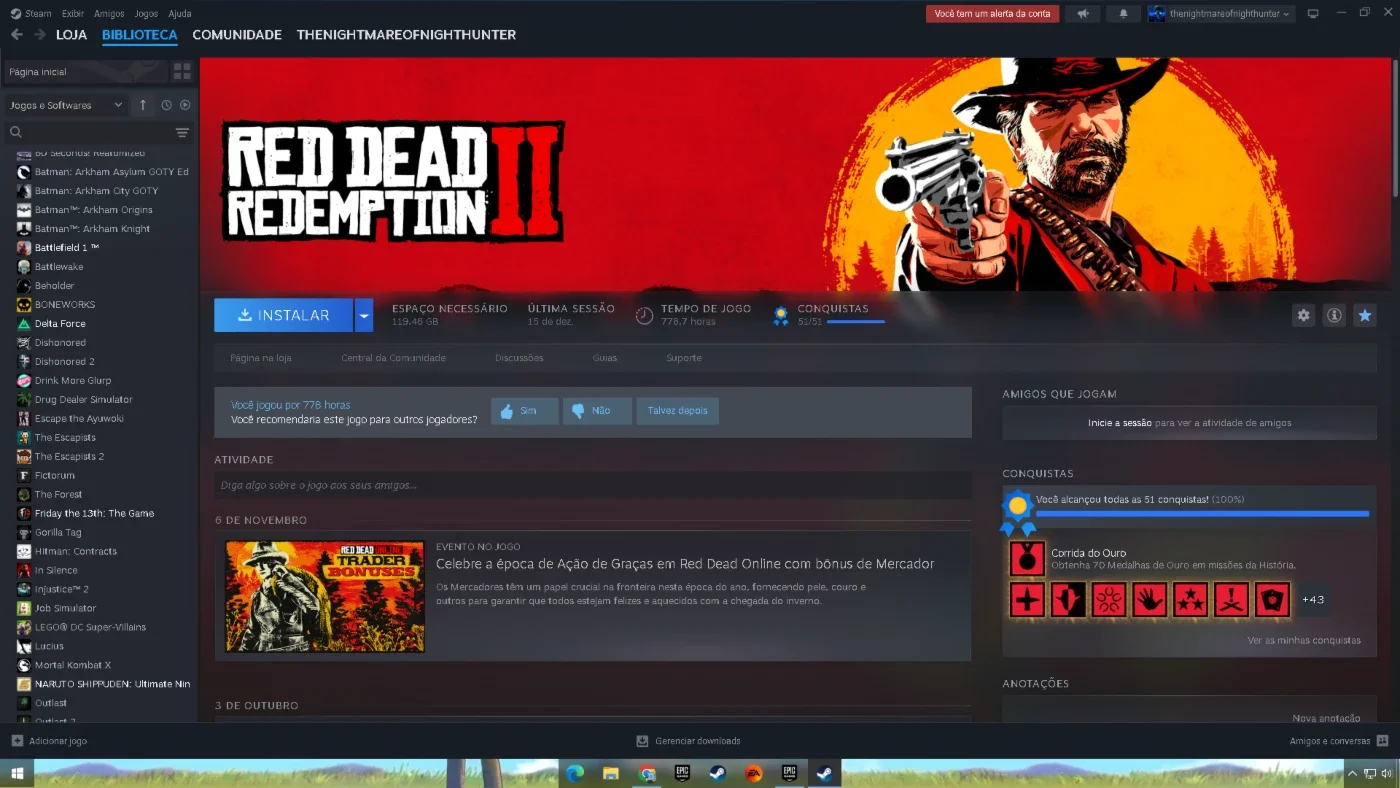The width and height of the screenshot is (1400, 788).
Task: Open the announcements megaphone icon
Action: pyautogui.click(x=1082, y=14)
